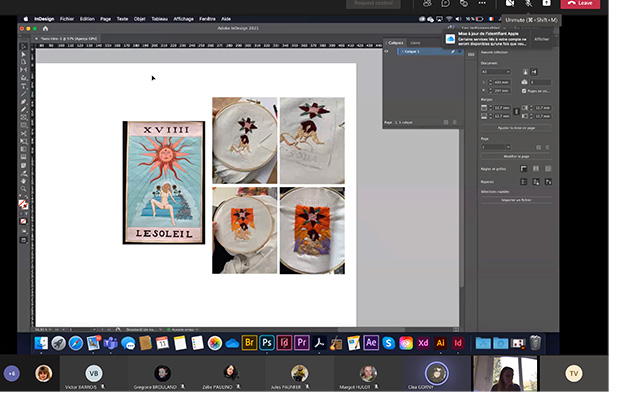640x400 pixels.
Task: Select the Scissors tool
Action: (x=24, y=133)
